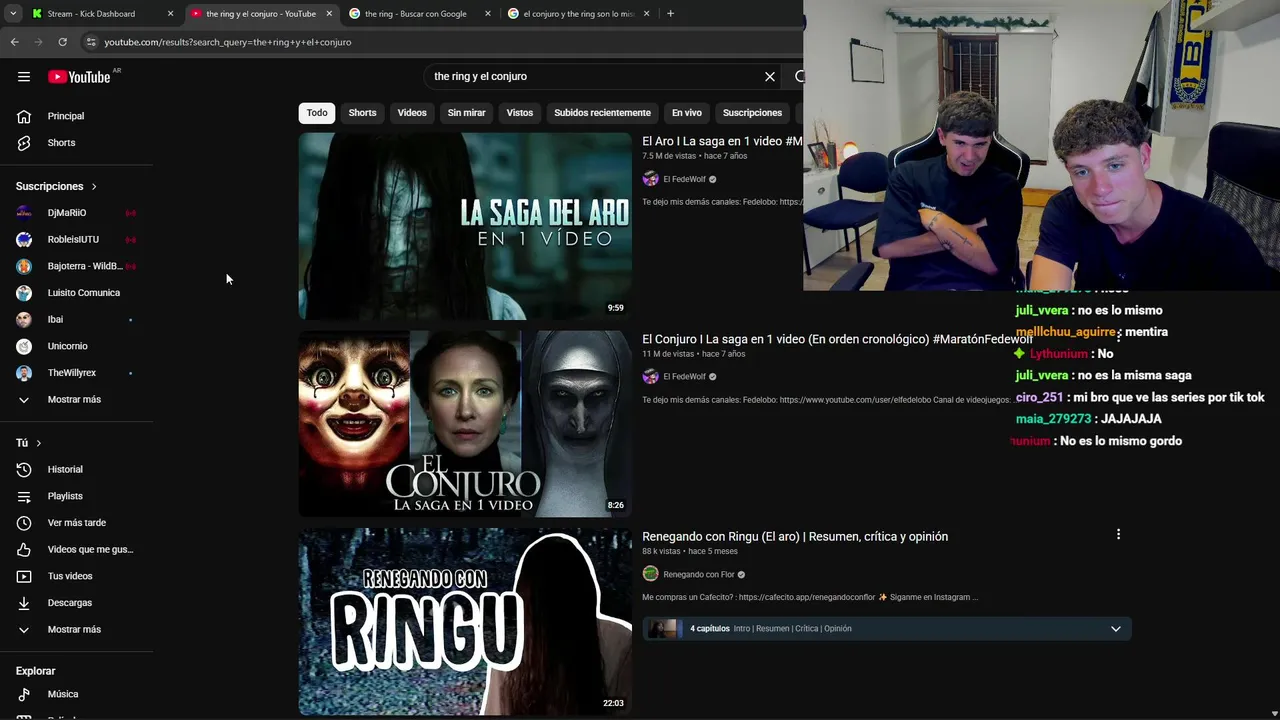
Task: Select the Todo filter chip
Action: tap(317, 113)
